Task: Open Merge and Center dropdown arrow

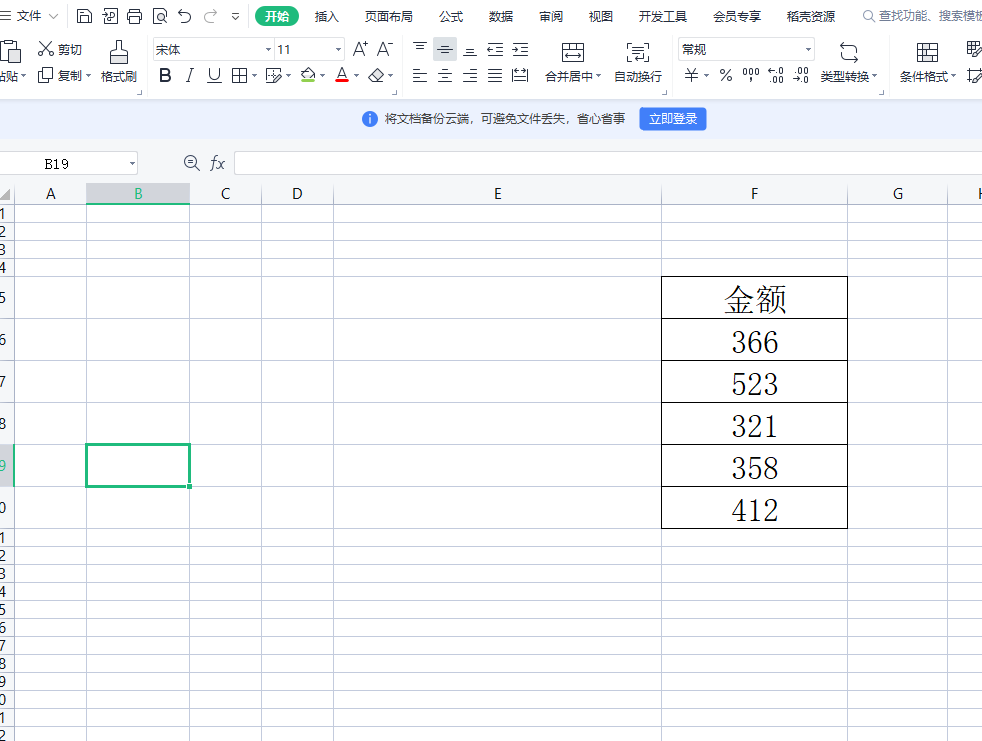Action: point(598,76)
